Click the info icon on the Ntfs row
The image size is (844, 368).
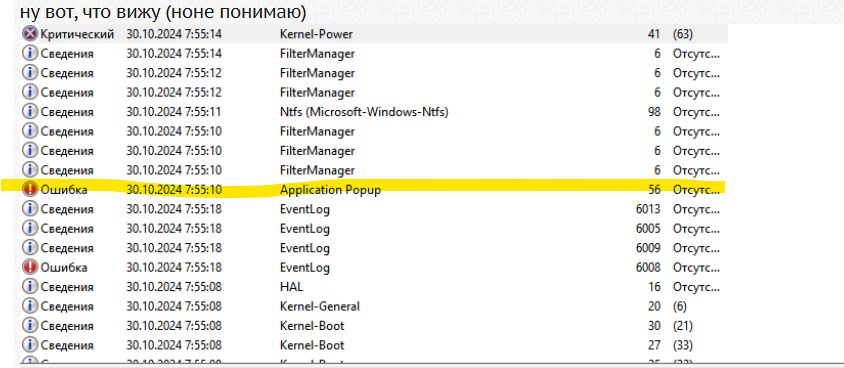pyautogui.click(x=30, y=112)
